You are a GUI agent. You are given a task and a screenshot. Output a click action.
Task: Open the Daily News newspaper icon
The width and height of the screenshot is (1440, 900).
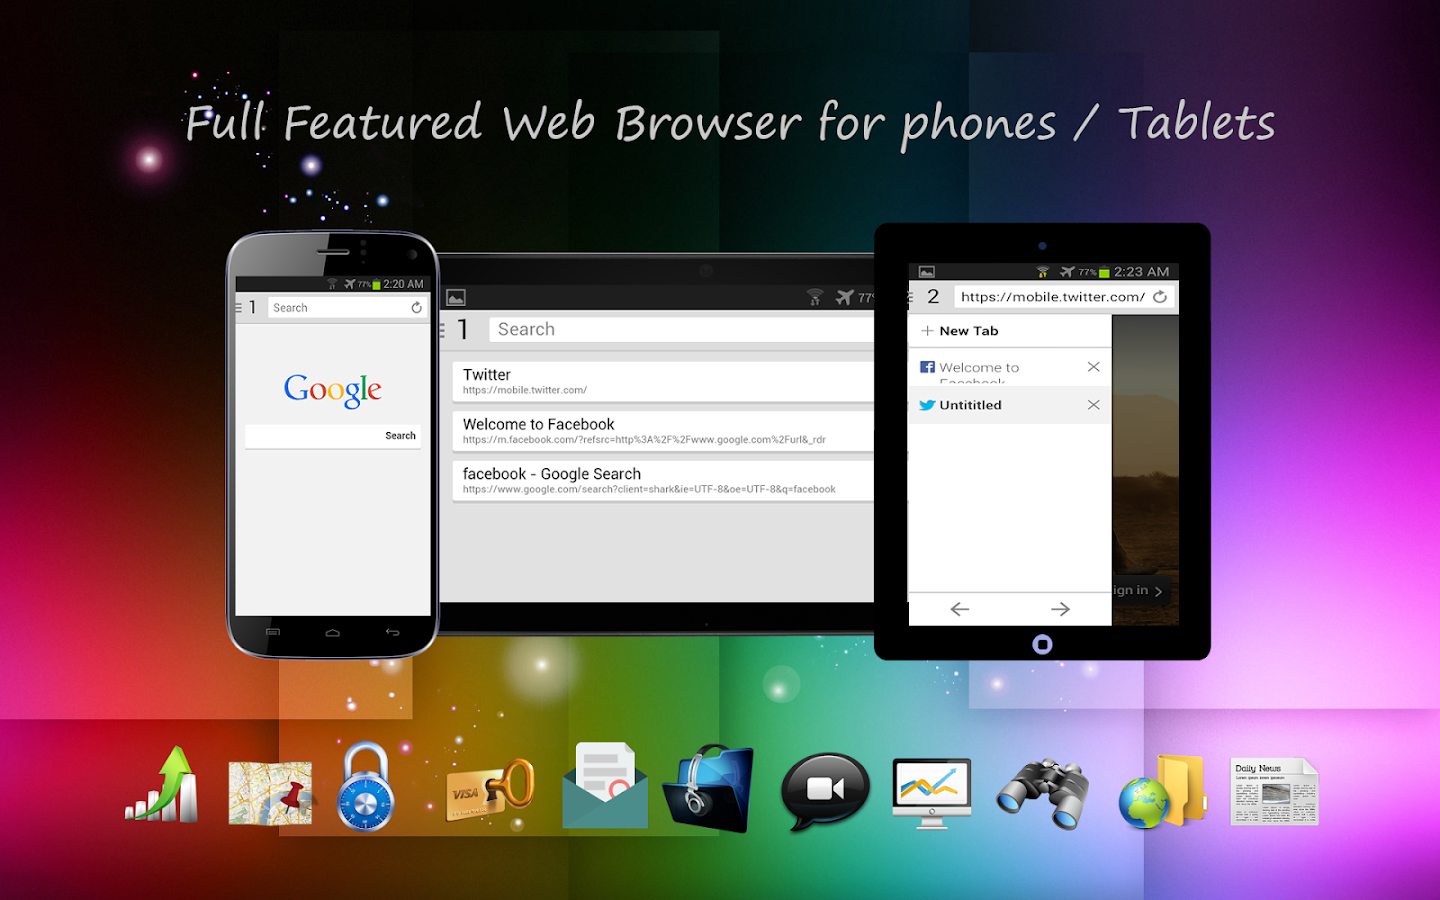[1274, 791]
